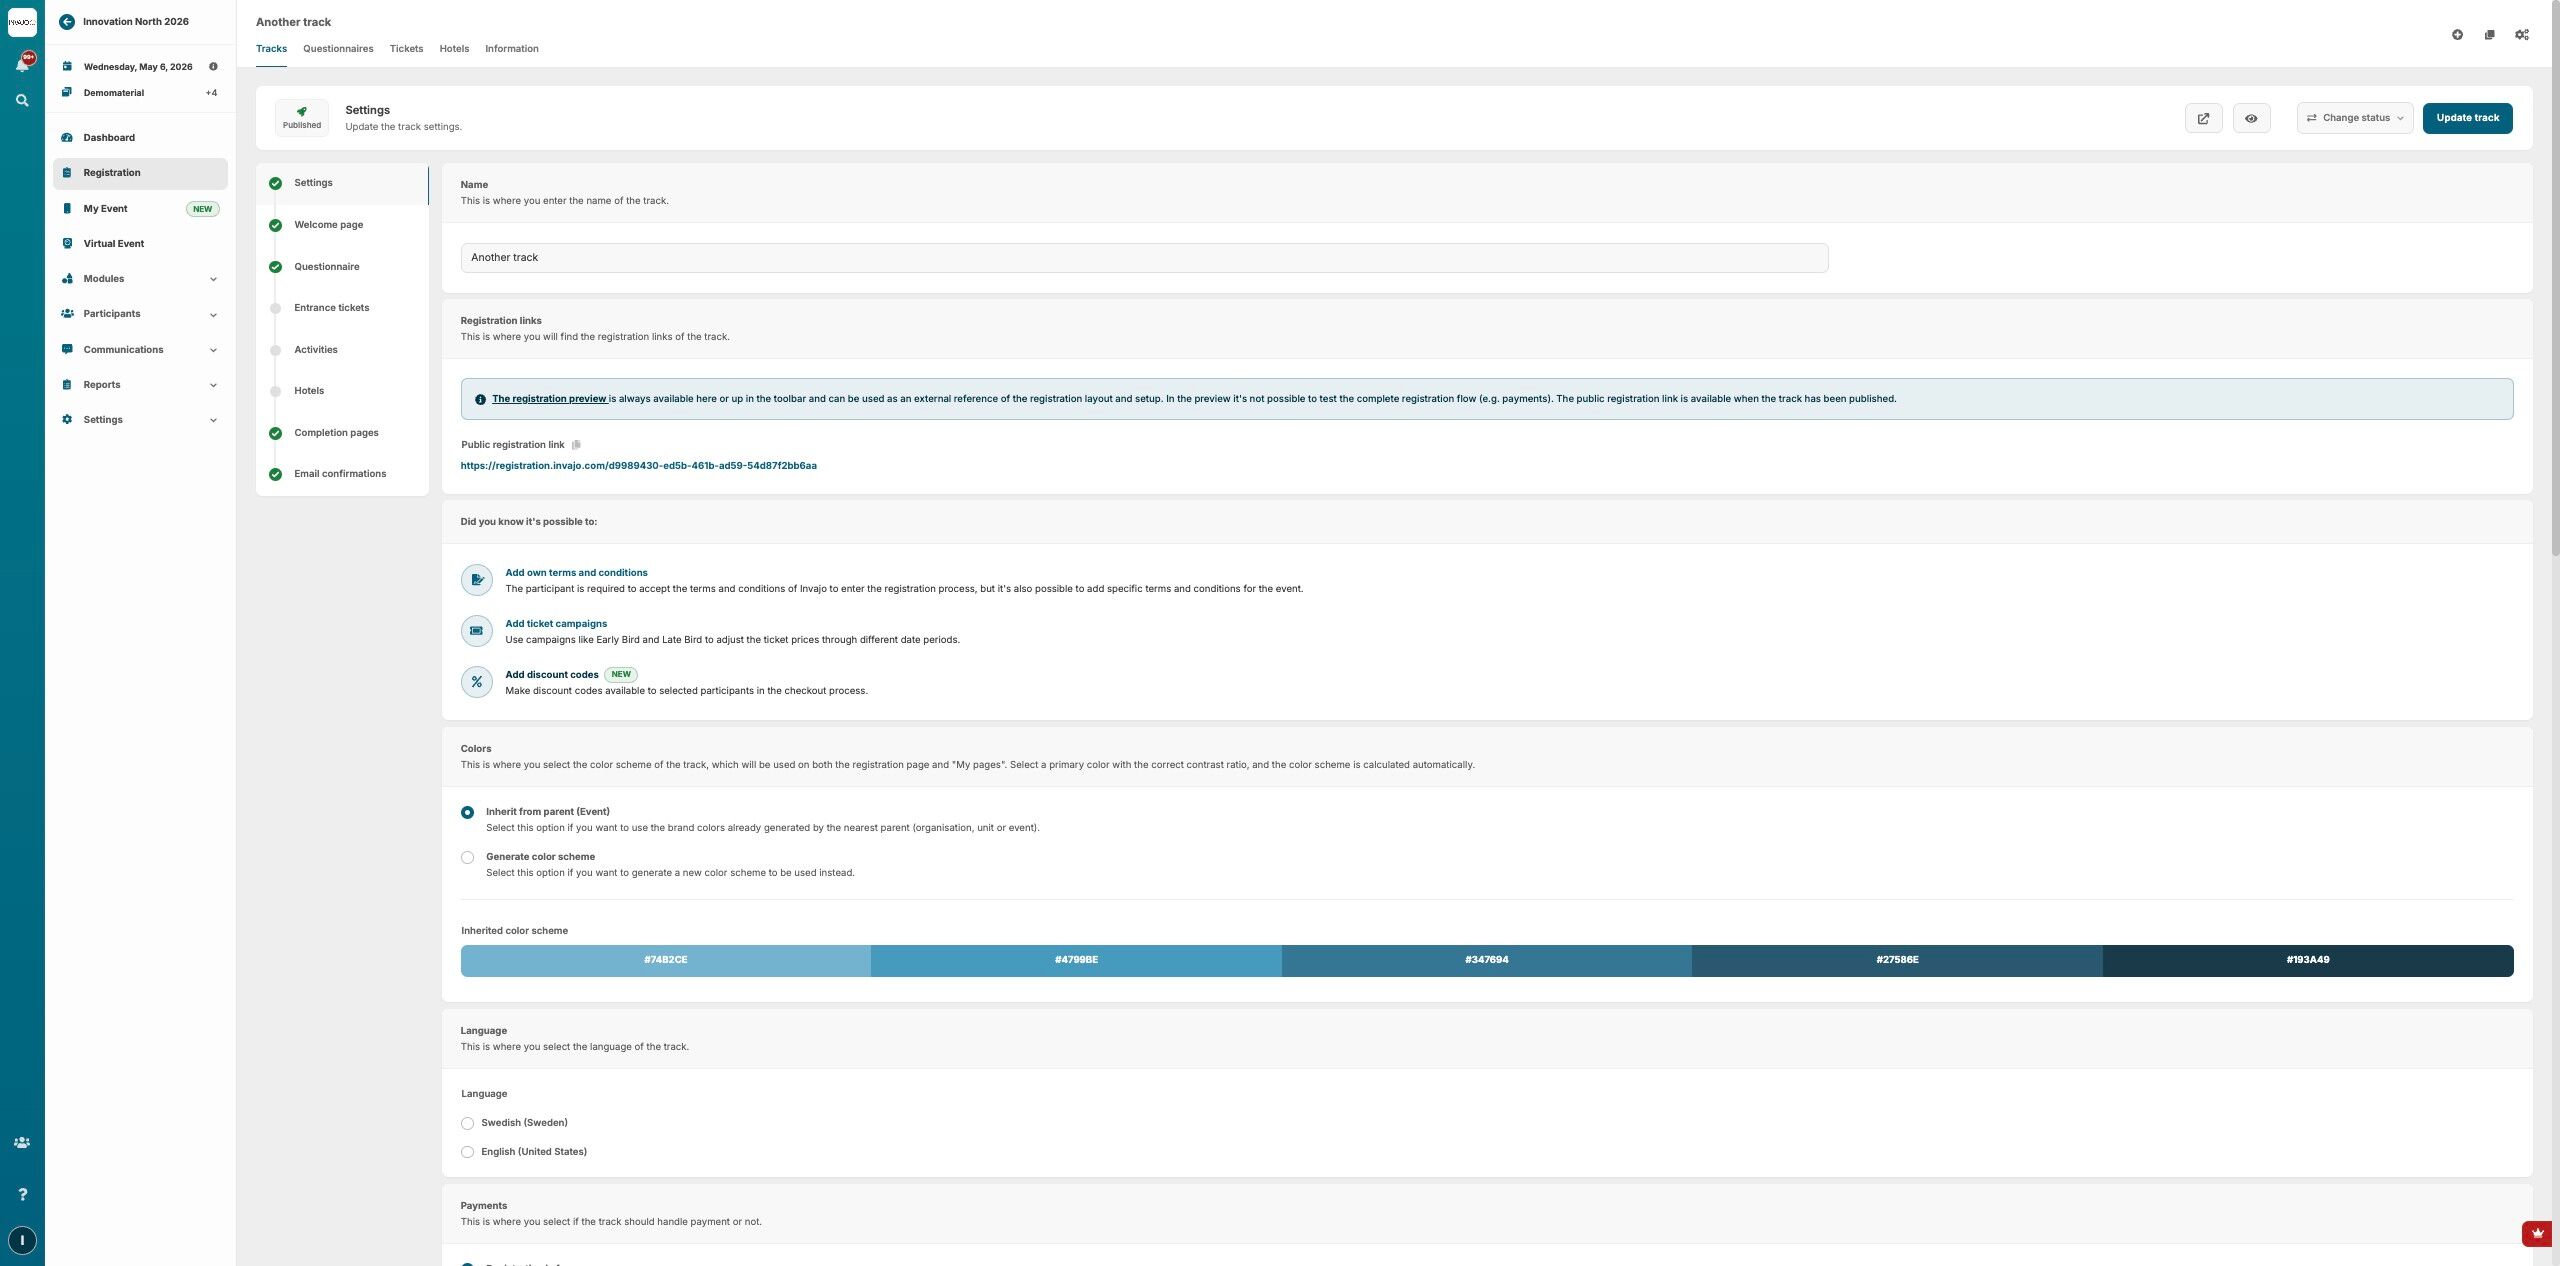Click the Update track button
This screenshot has width=2560, height=1266.
coord(2467,118)
